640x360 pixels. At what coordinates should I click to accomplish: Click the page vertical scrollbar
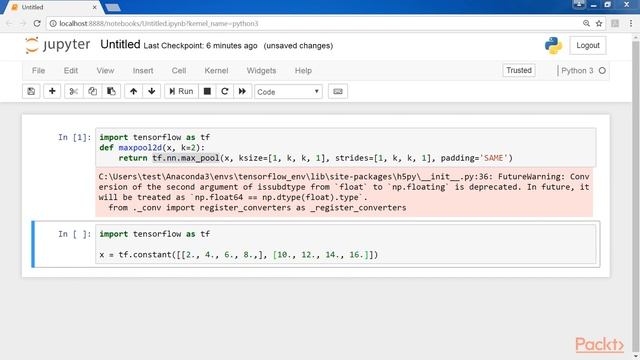(x=636, y=196)
